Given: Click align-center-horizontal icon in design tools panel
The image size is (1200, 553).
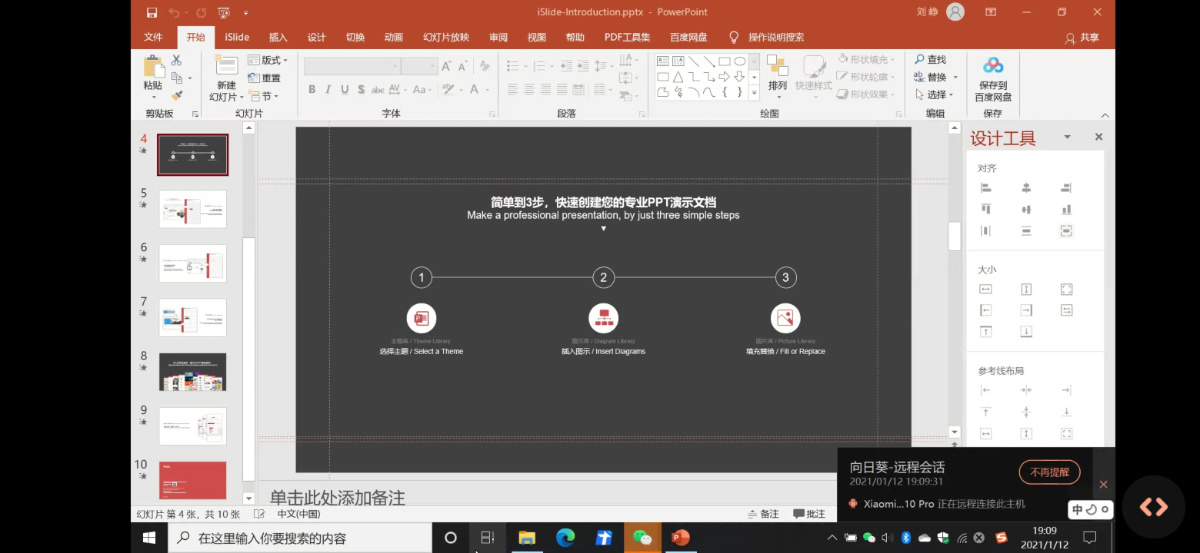Looking at the screenshot, I should [x=1026, y=187].
